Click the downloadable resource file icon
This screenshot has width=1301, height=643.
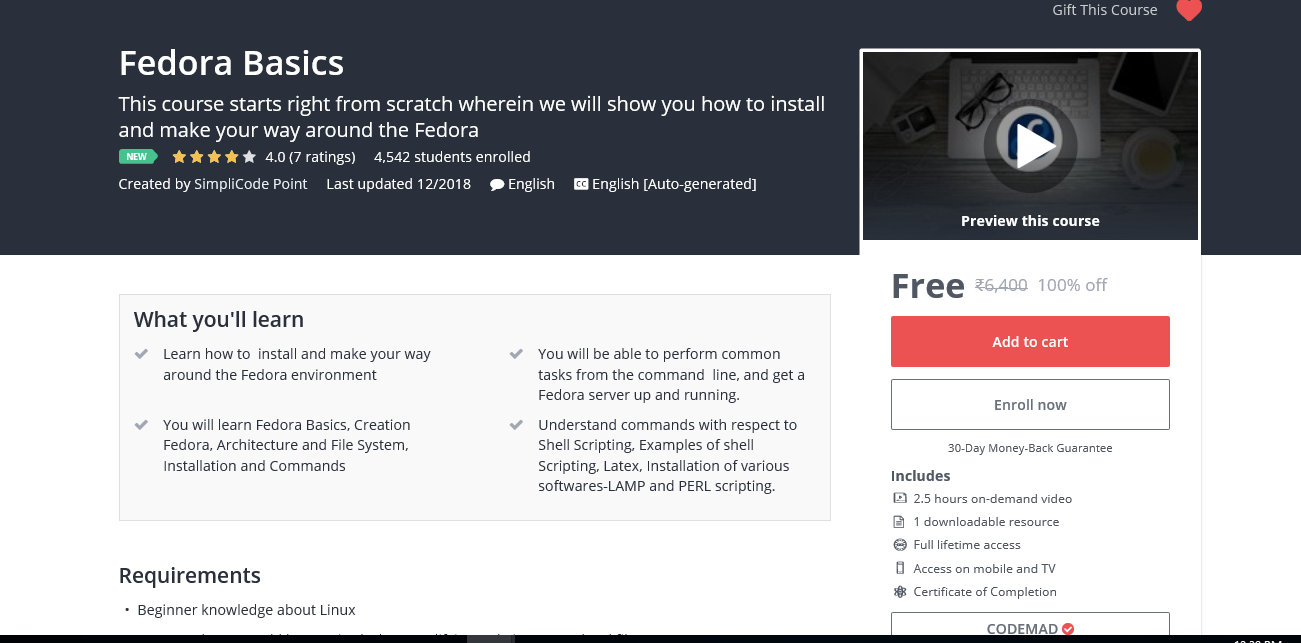click(900, 522)
